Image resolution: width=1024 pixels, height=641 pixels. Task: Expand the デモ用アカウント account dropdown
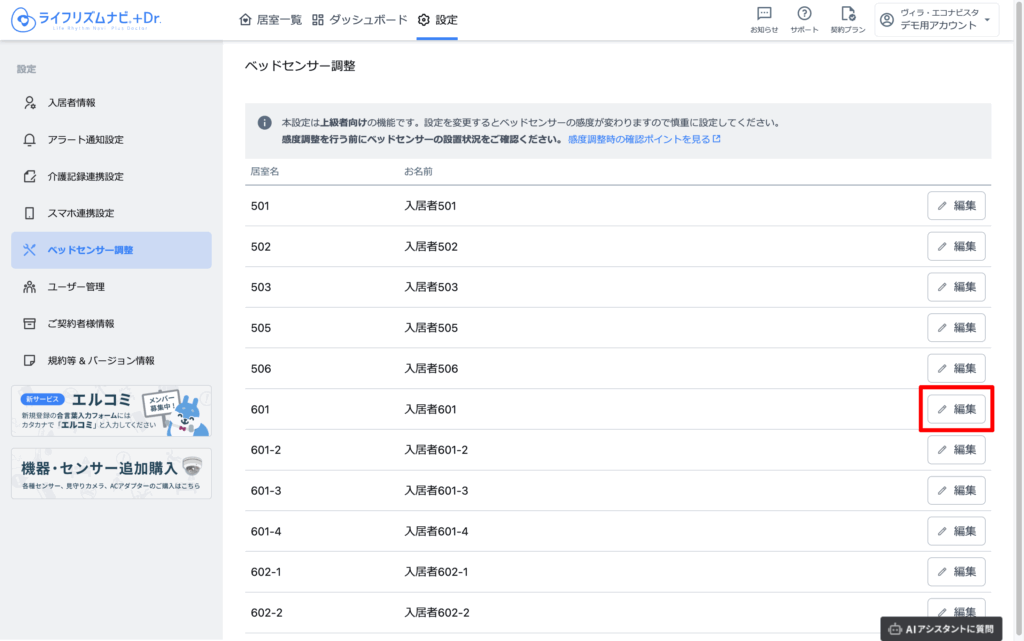point(936,20)
